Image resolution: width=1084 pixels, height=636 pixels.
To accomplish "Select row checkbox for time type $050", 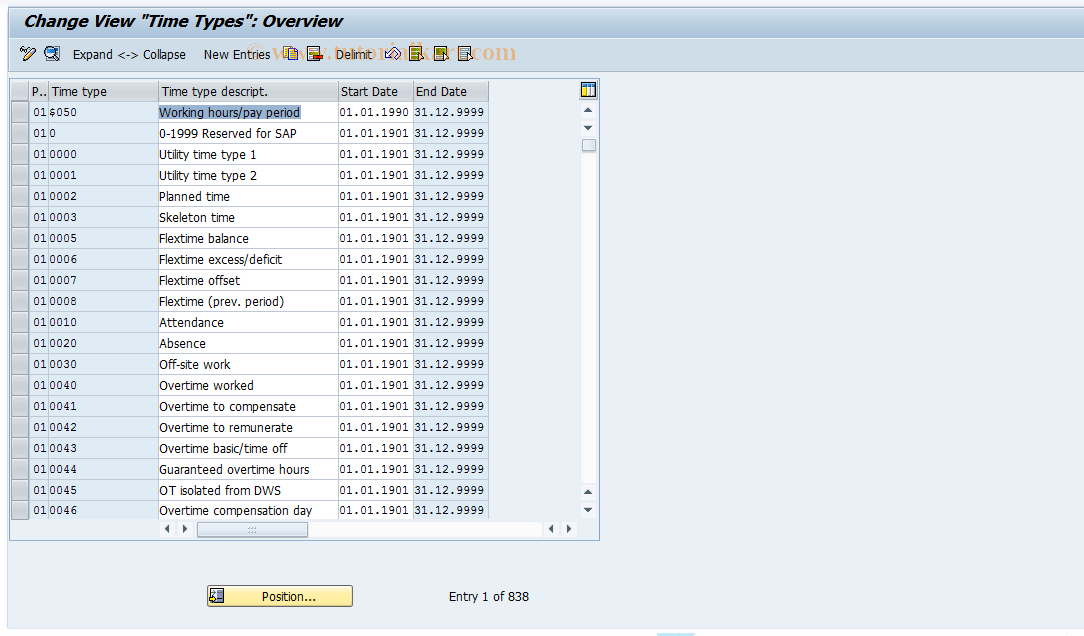I will (x=20, y=112).
